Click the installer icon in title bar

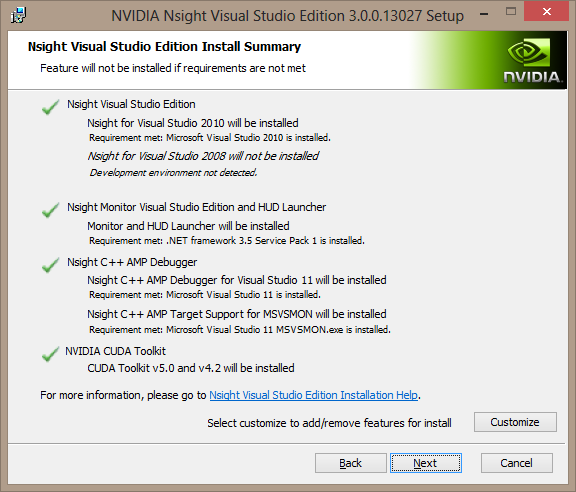pyautogui.click(x=18, y=15)
